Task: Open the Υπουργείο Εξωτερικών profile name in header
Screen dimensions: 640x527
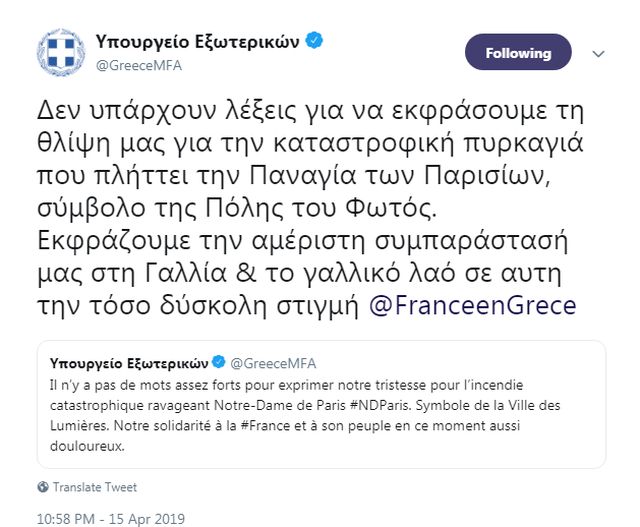Action: click(199, 41)
